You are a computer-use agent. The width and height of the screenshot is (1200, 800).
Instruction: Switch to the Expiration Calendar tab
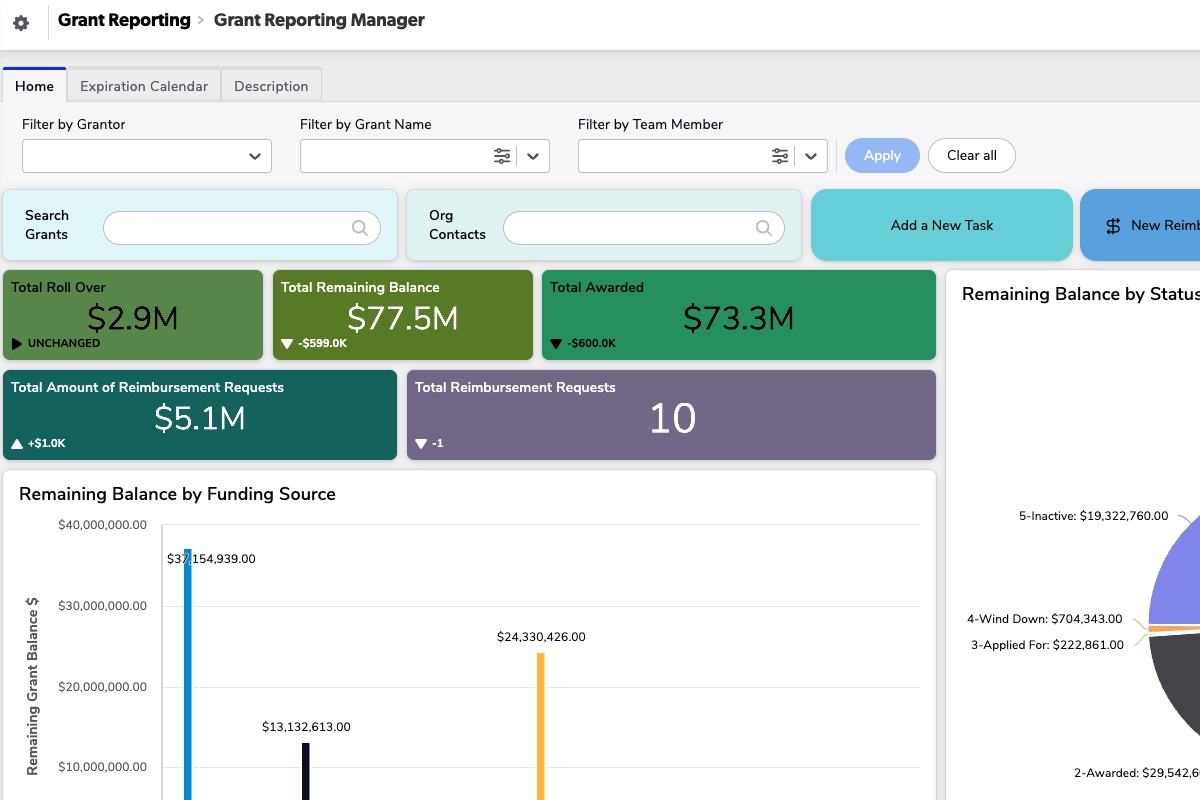tap(144, 86)
